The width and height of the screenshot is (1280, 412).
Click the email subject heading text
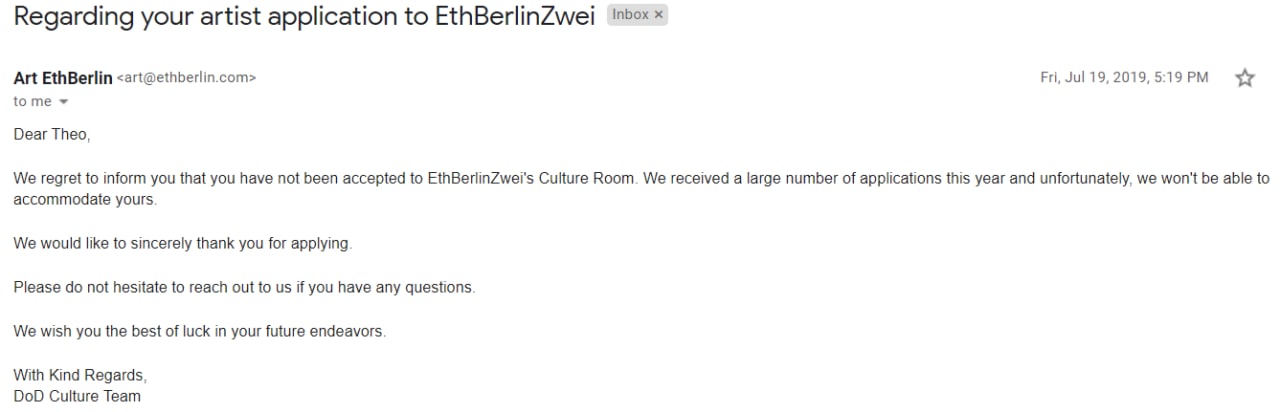[x=305, y=17]
